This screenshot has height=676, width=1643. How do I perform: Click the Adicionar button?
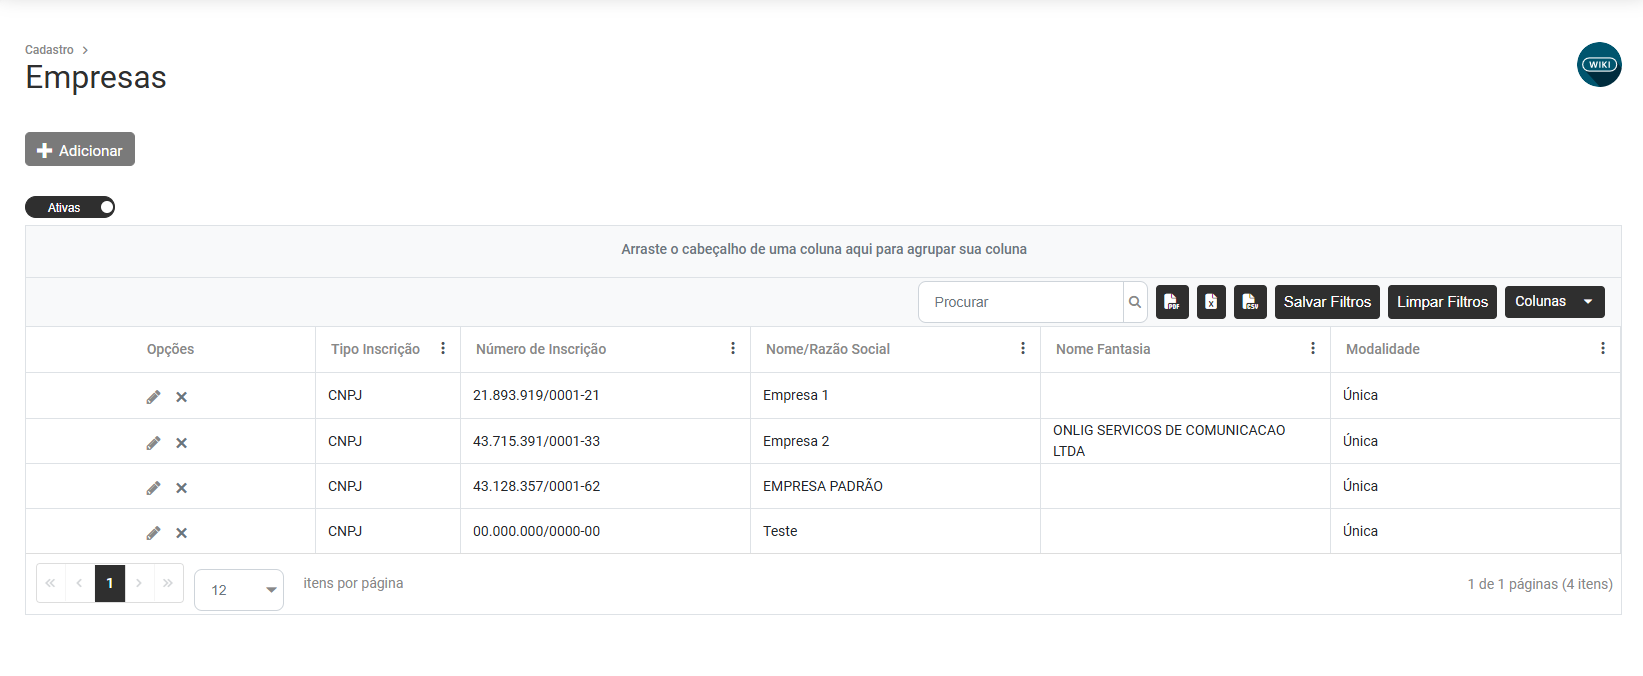coord(80,150)
